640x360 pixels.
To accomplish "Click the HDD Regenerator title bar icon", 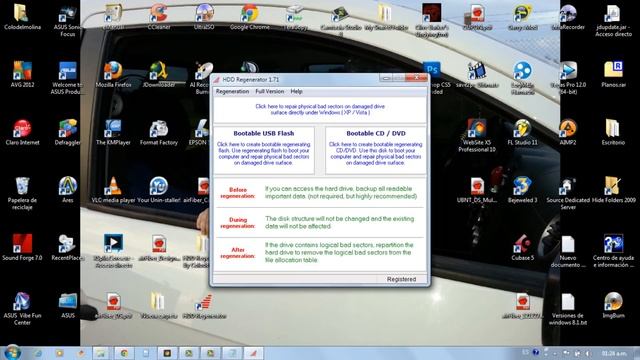I will pos(217,79).
